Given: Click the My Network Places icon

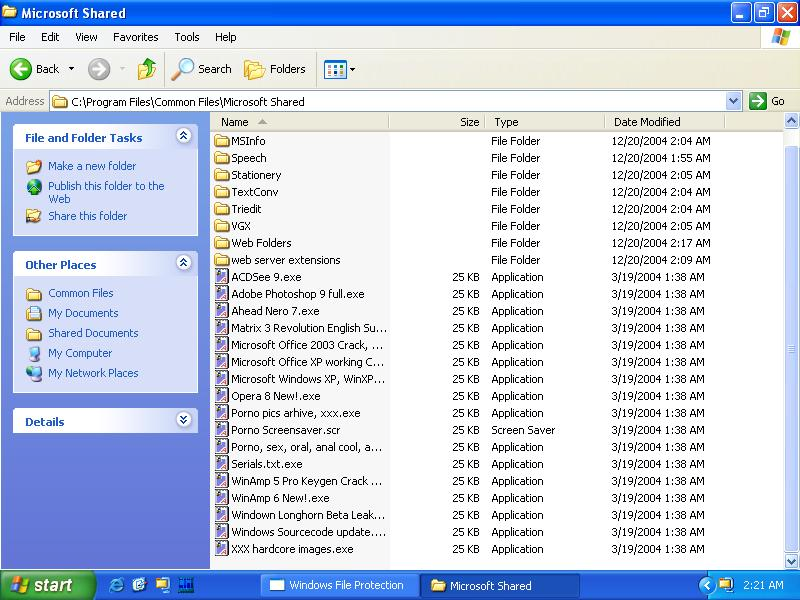Looking at the screenshot, I should pyautogui.click(x=34, y=373).
